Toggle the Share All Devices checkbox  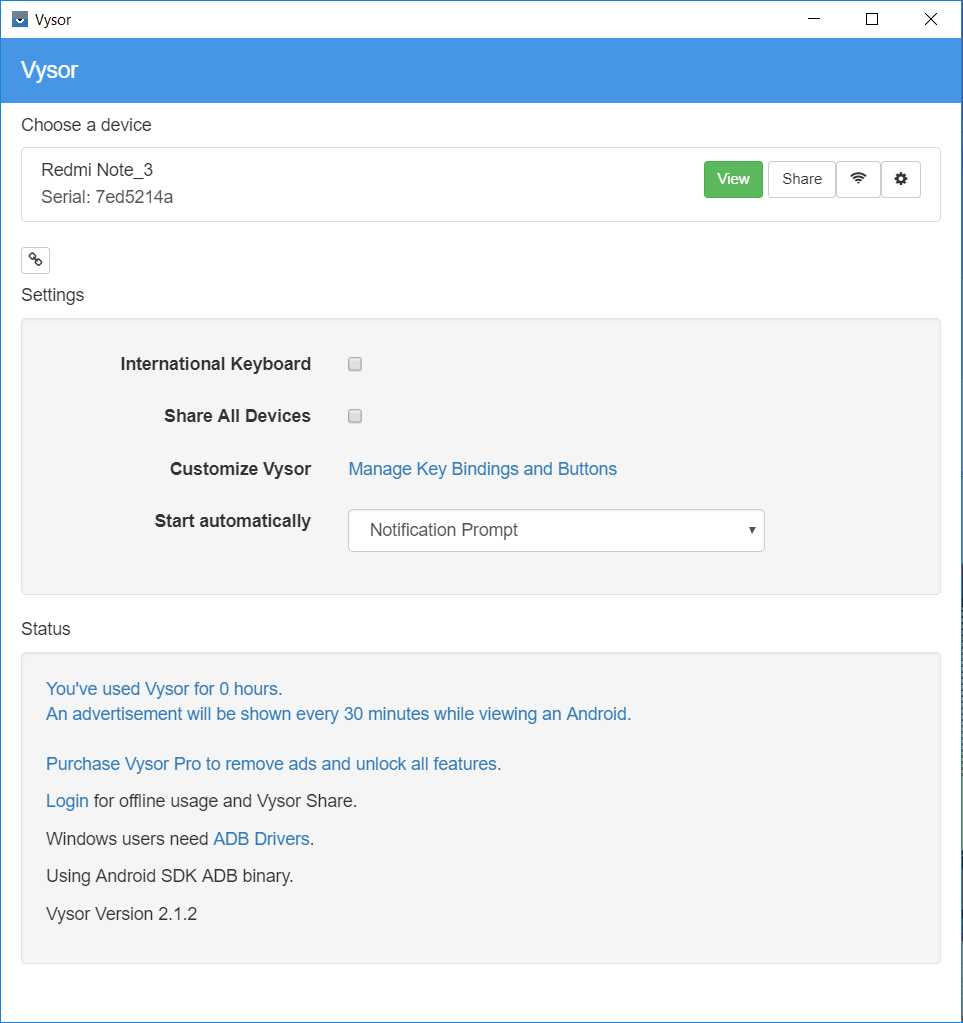(x=355, y=416)
